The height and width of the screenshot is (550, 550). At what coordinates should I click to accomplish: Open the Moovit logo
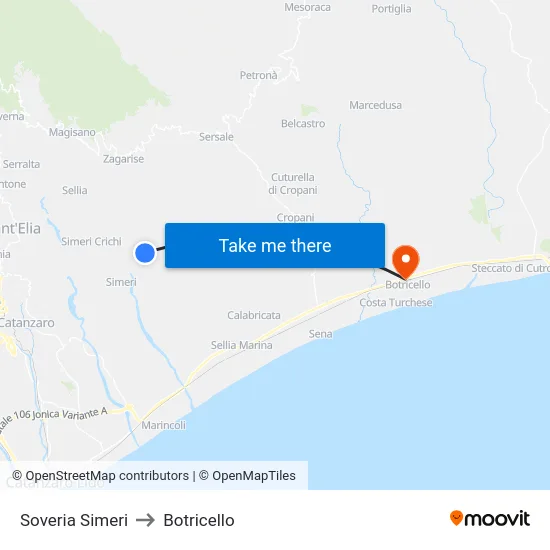click(490, 519)
